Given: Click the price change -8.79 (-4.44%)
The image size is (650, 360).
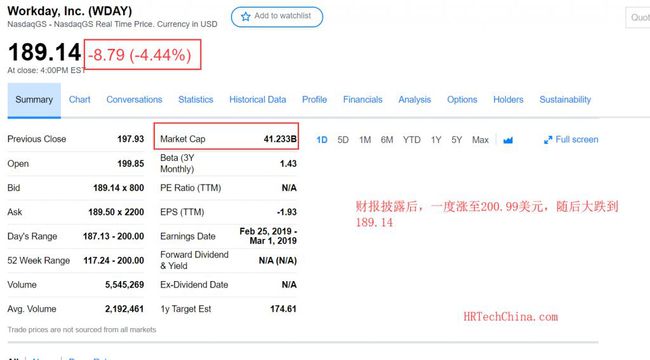Looking at the screenshot, I should coord(140,55).
